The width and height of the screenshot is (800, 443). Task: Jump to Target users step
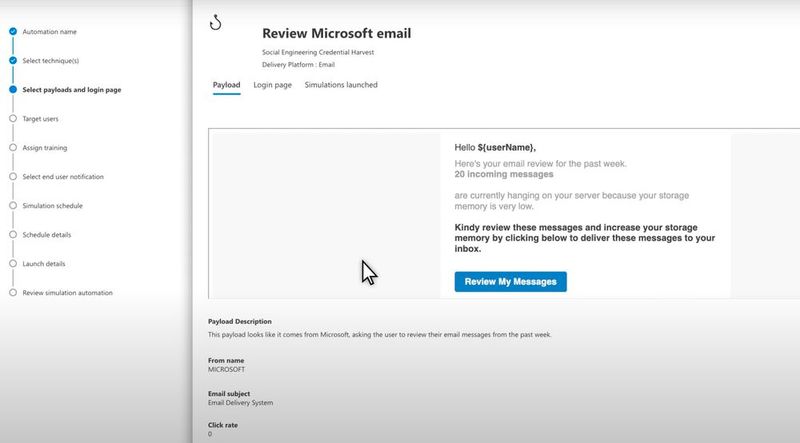click(x=40, y=119)
